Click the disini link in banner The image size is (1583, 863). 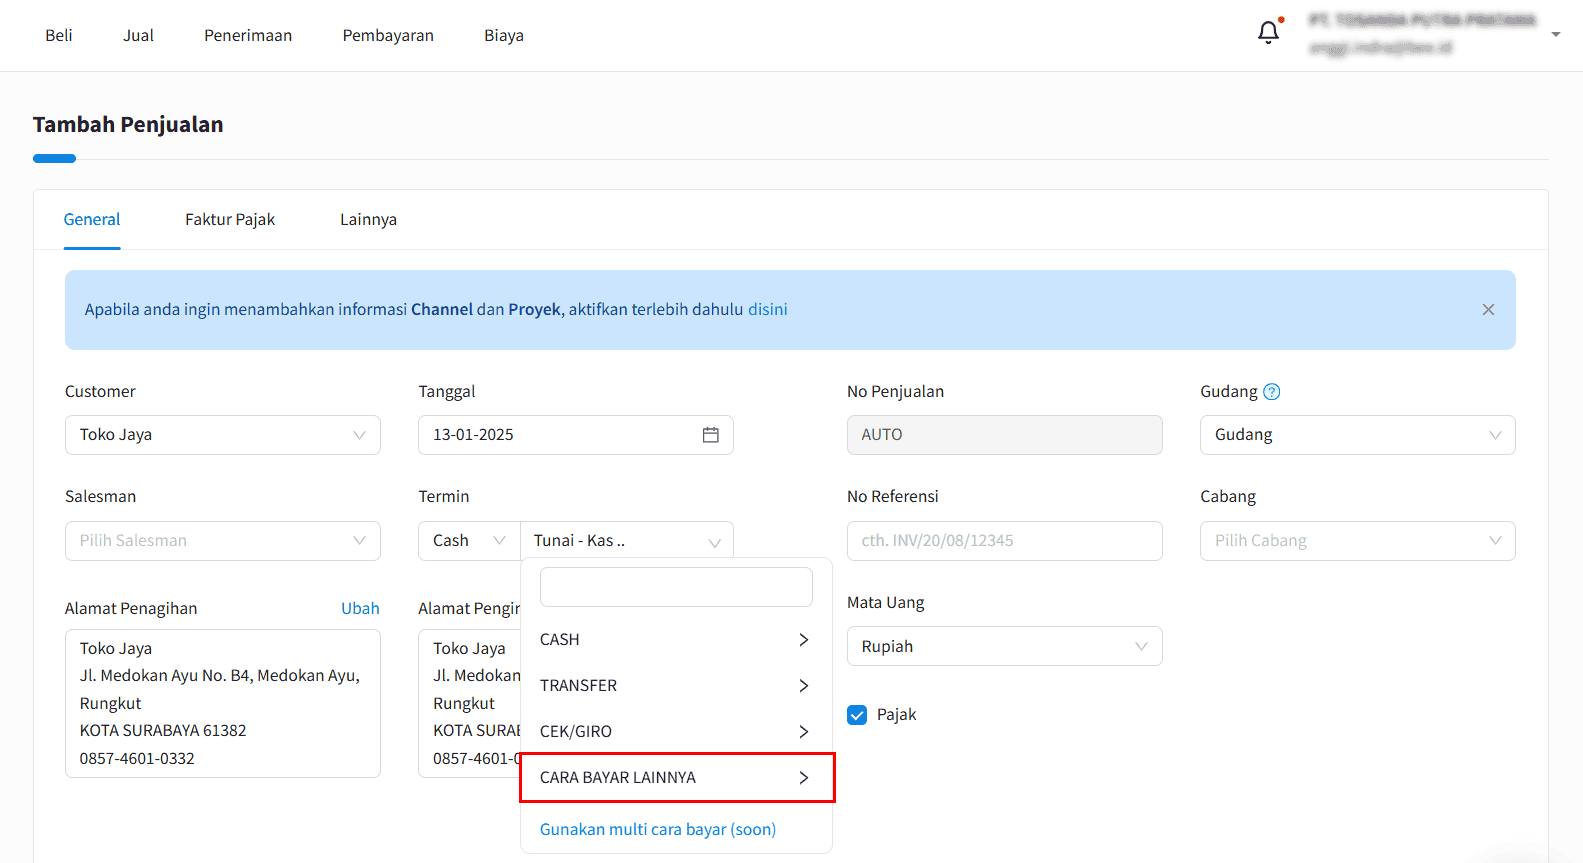(x=768, y=310)
